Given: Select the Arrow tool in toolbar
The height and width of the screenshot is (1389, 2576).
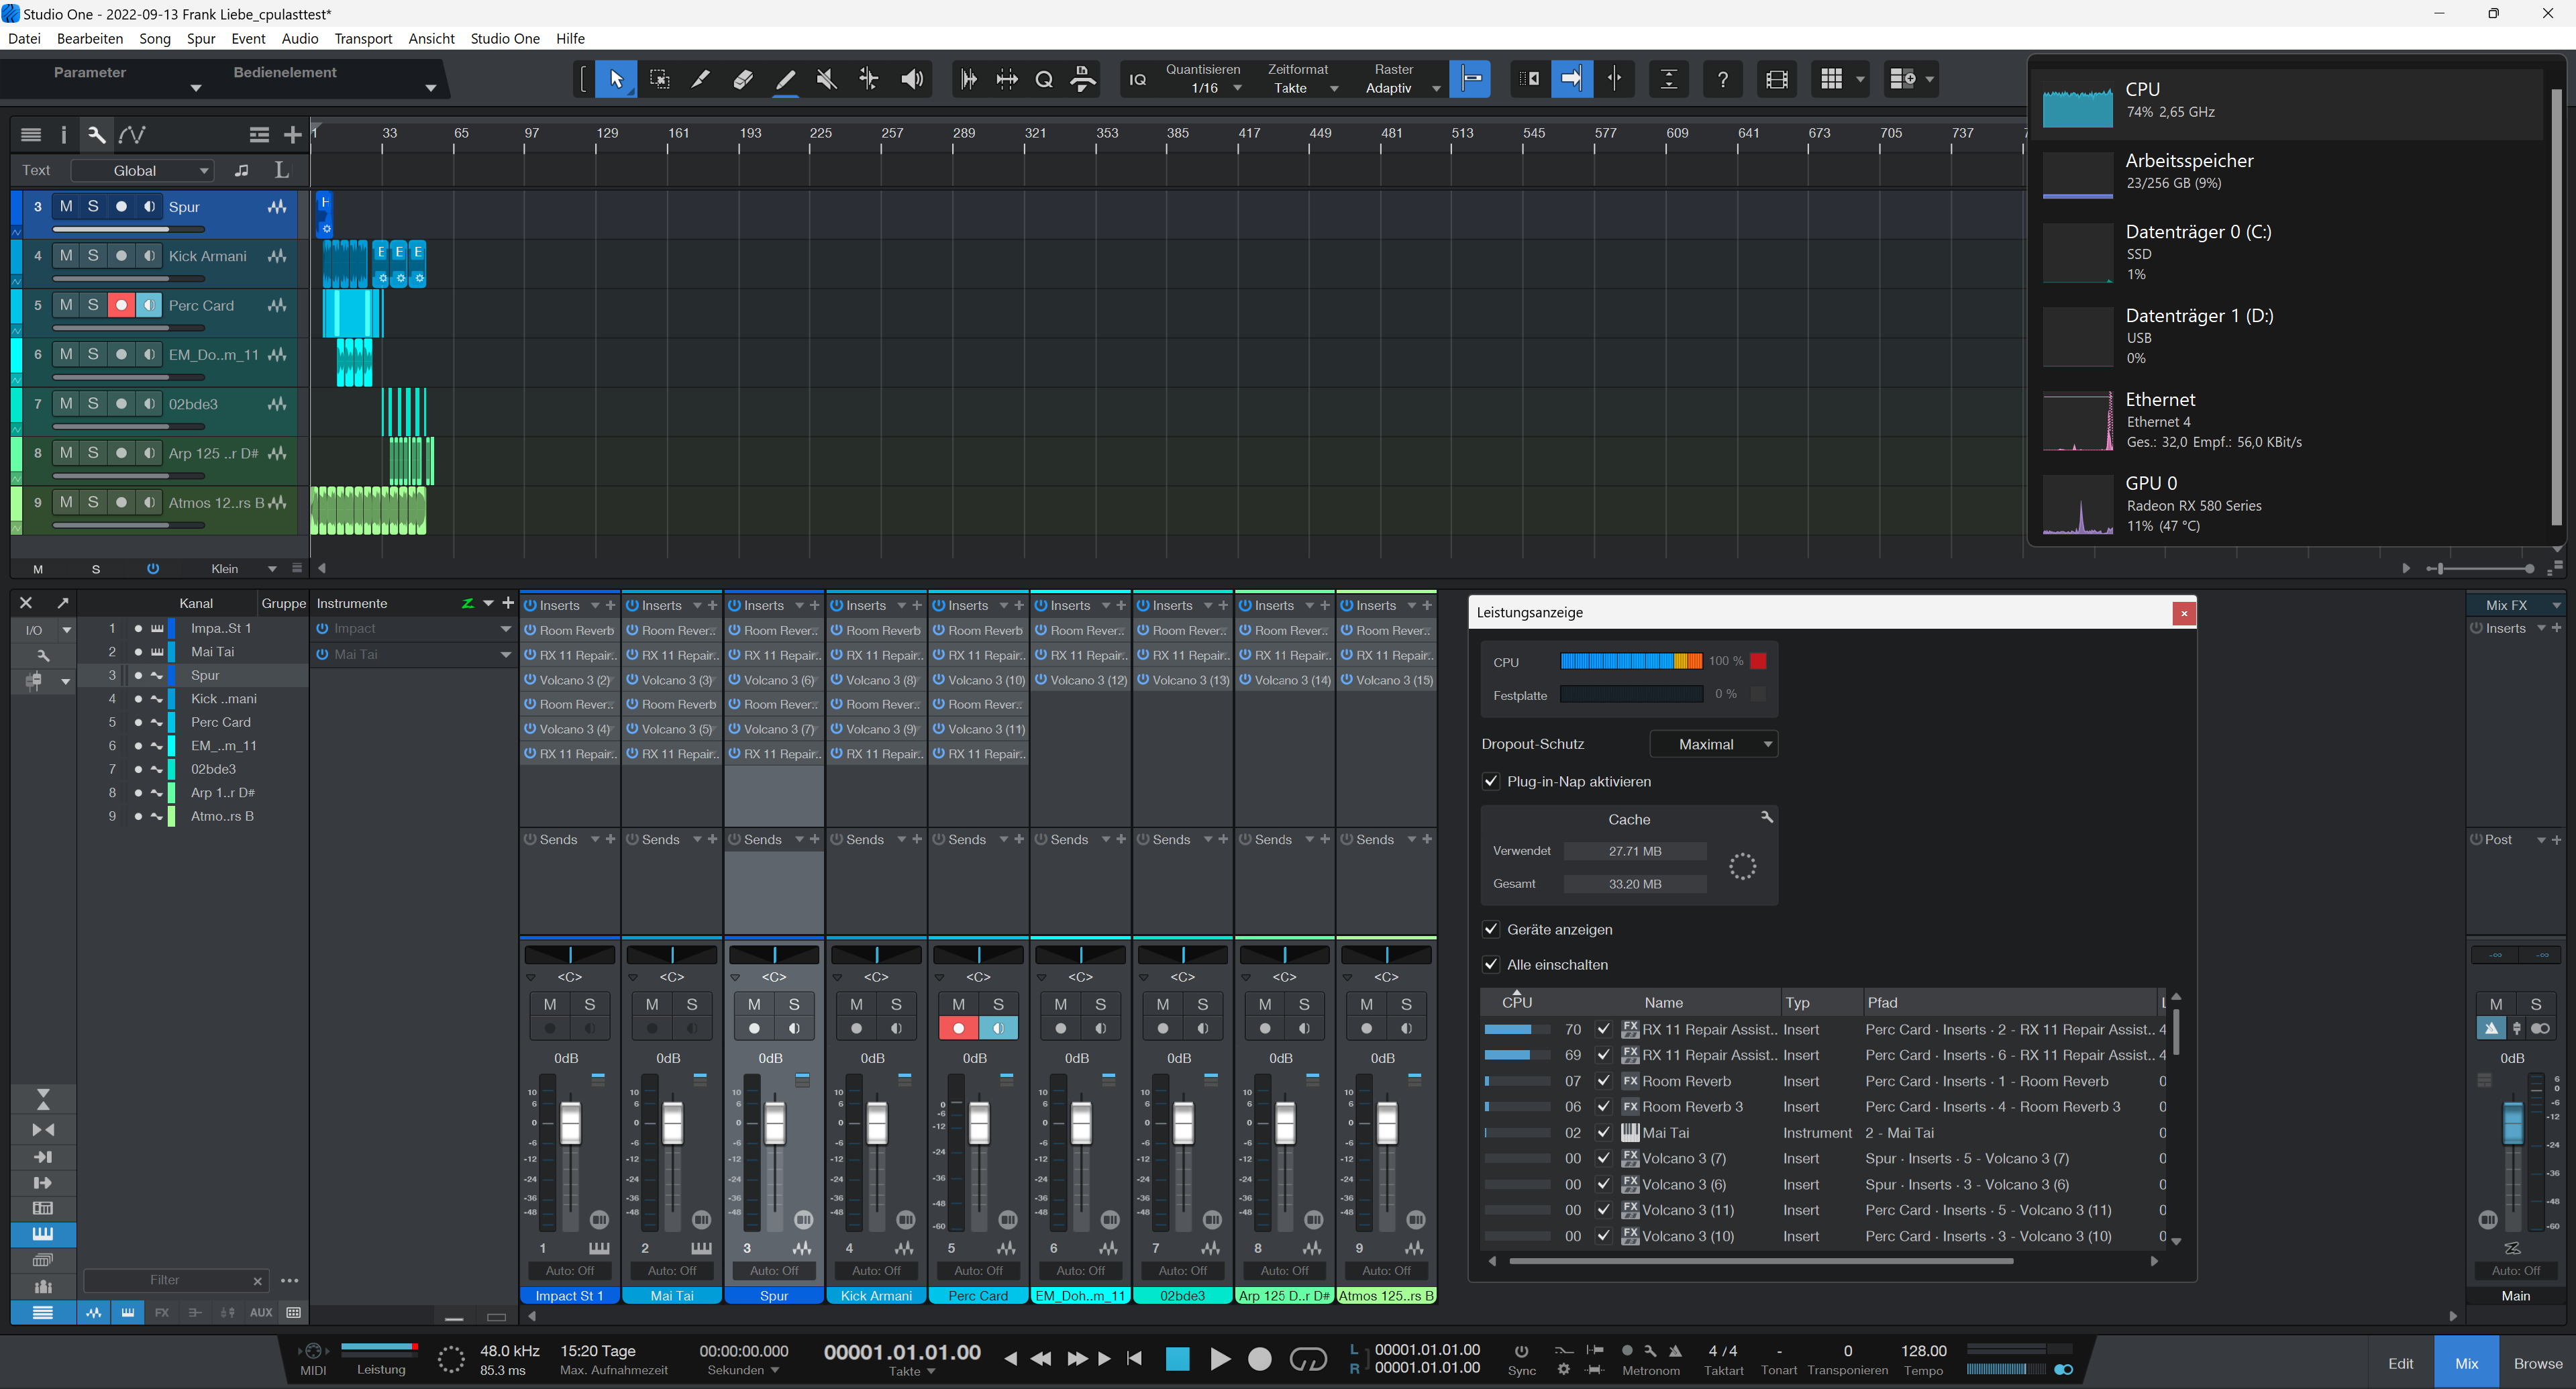Looking at the screenshot, I should click(x=616, y=79).
